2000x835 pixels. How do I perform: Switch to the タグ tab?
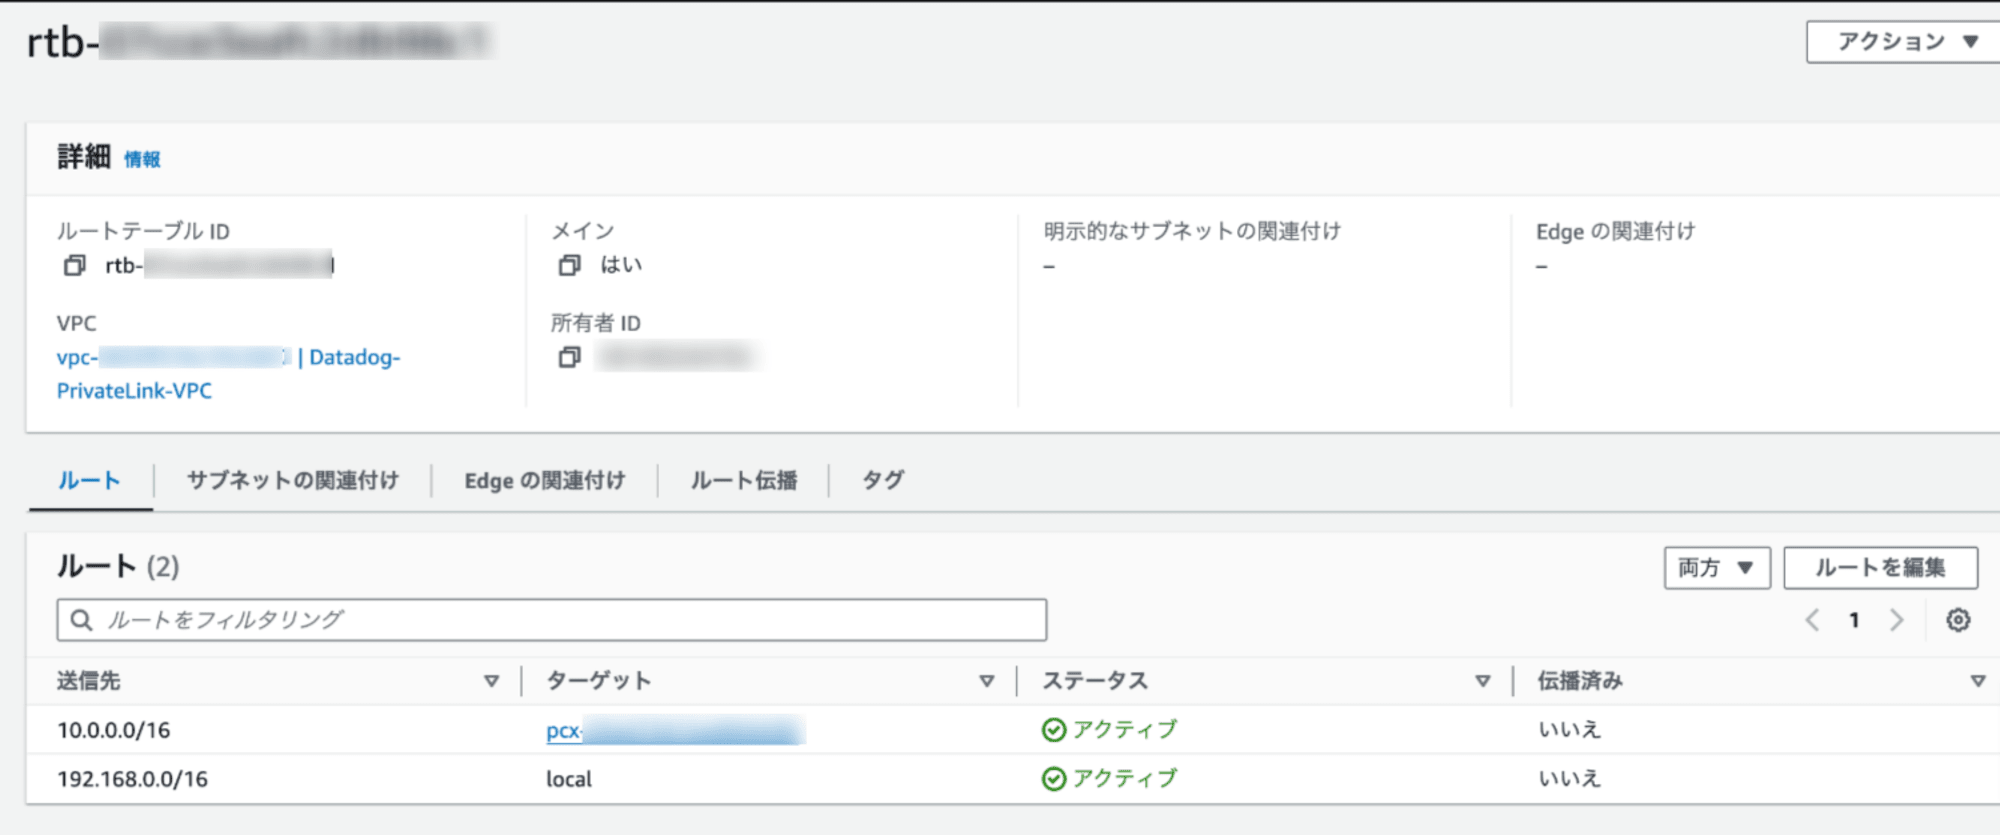(883, 481)
